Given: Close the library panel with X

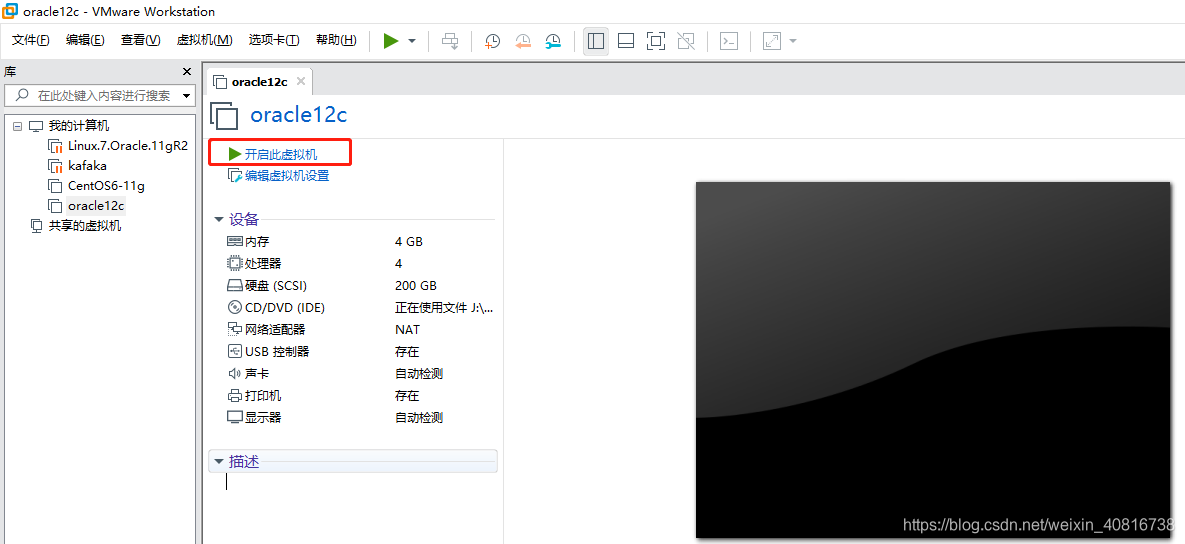Looking at the screenshot, I should (x=187, y=72).
